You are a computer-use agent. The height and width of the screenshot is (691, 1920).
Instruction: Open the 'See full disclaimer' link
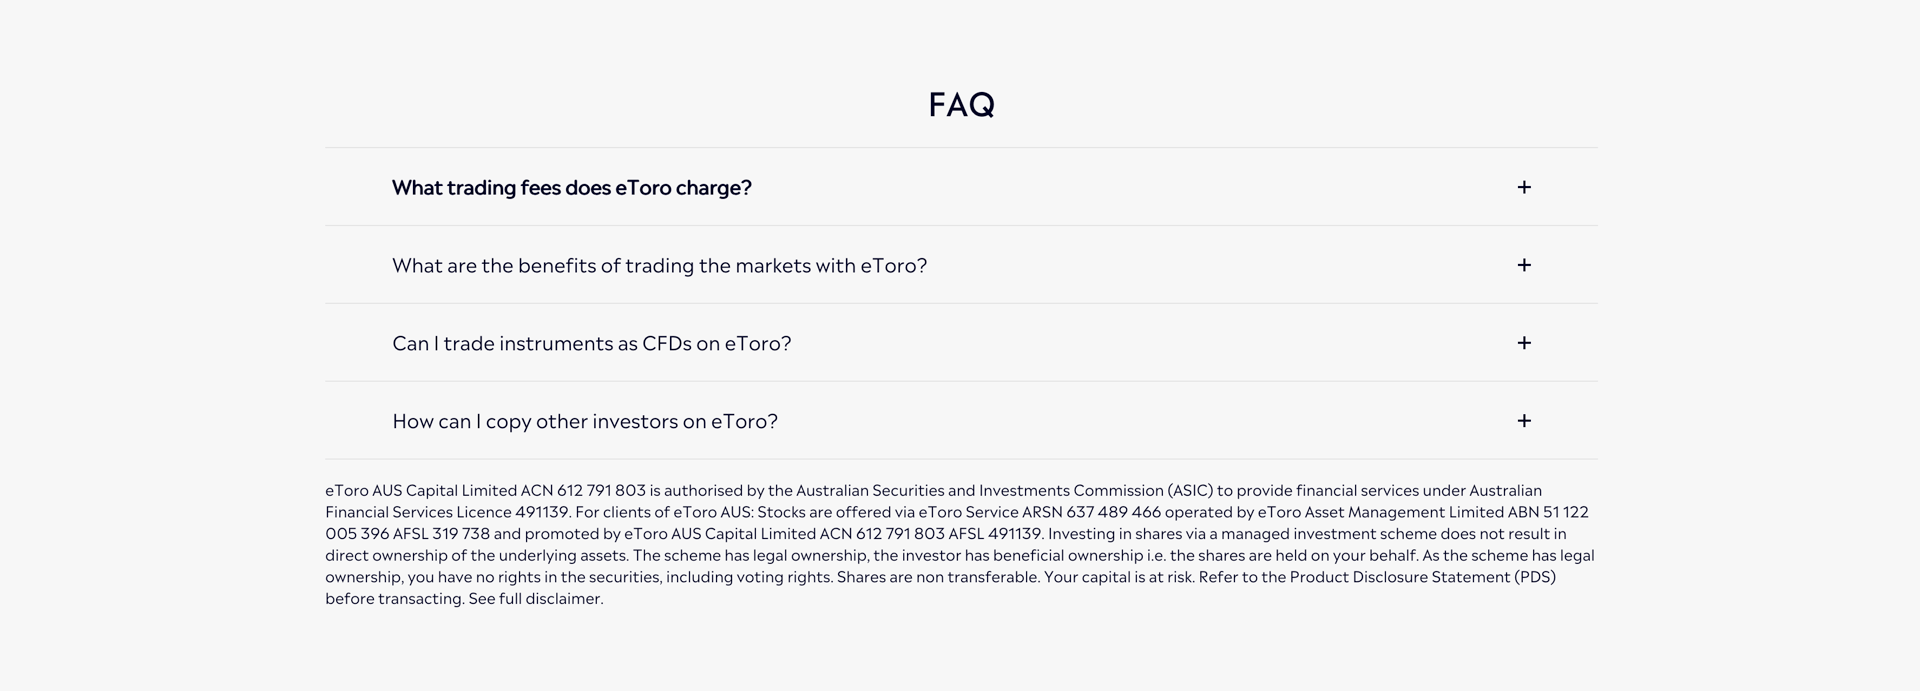(536, 599)
